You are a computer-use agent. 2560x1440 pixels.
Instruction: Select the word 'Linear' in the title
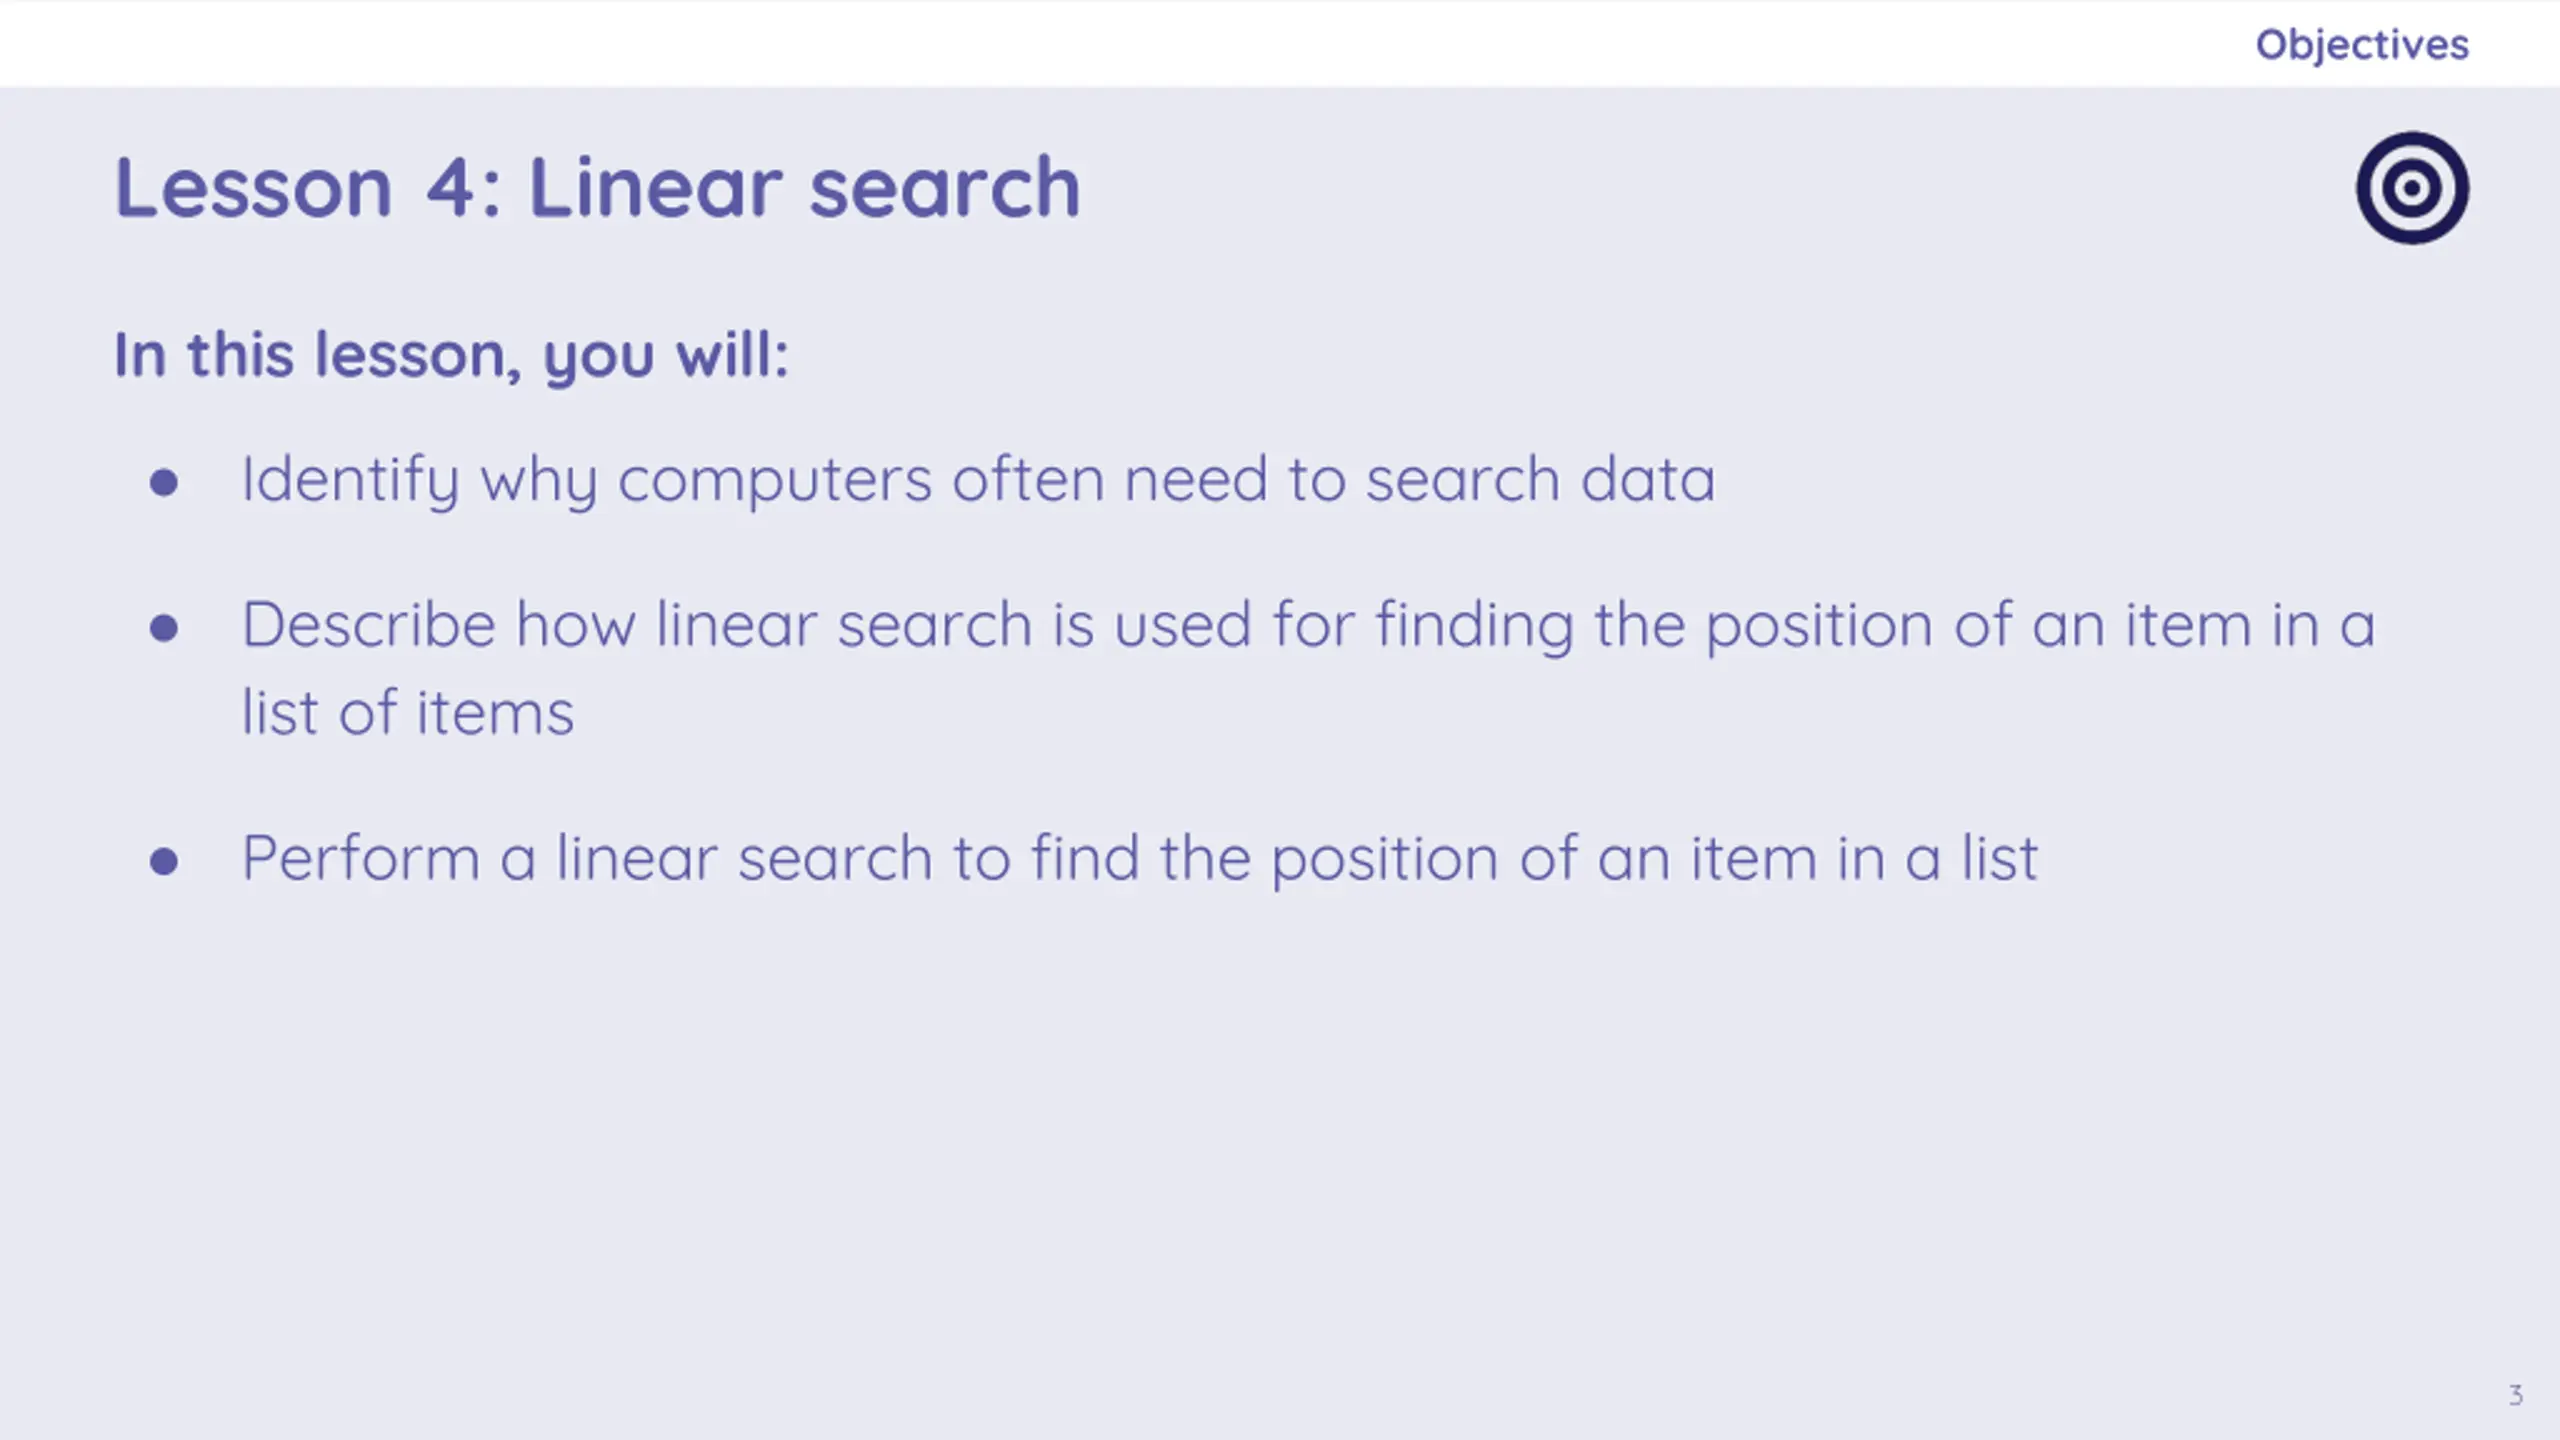point(655,187)
